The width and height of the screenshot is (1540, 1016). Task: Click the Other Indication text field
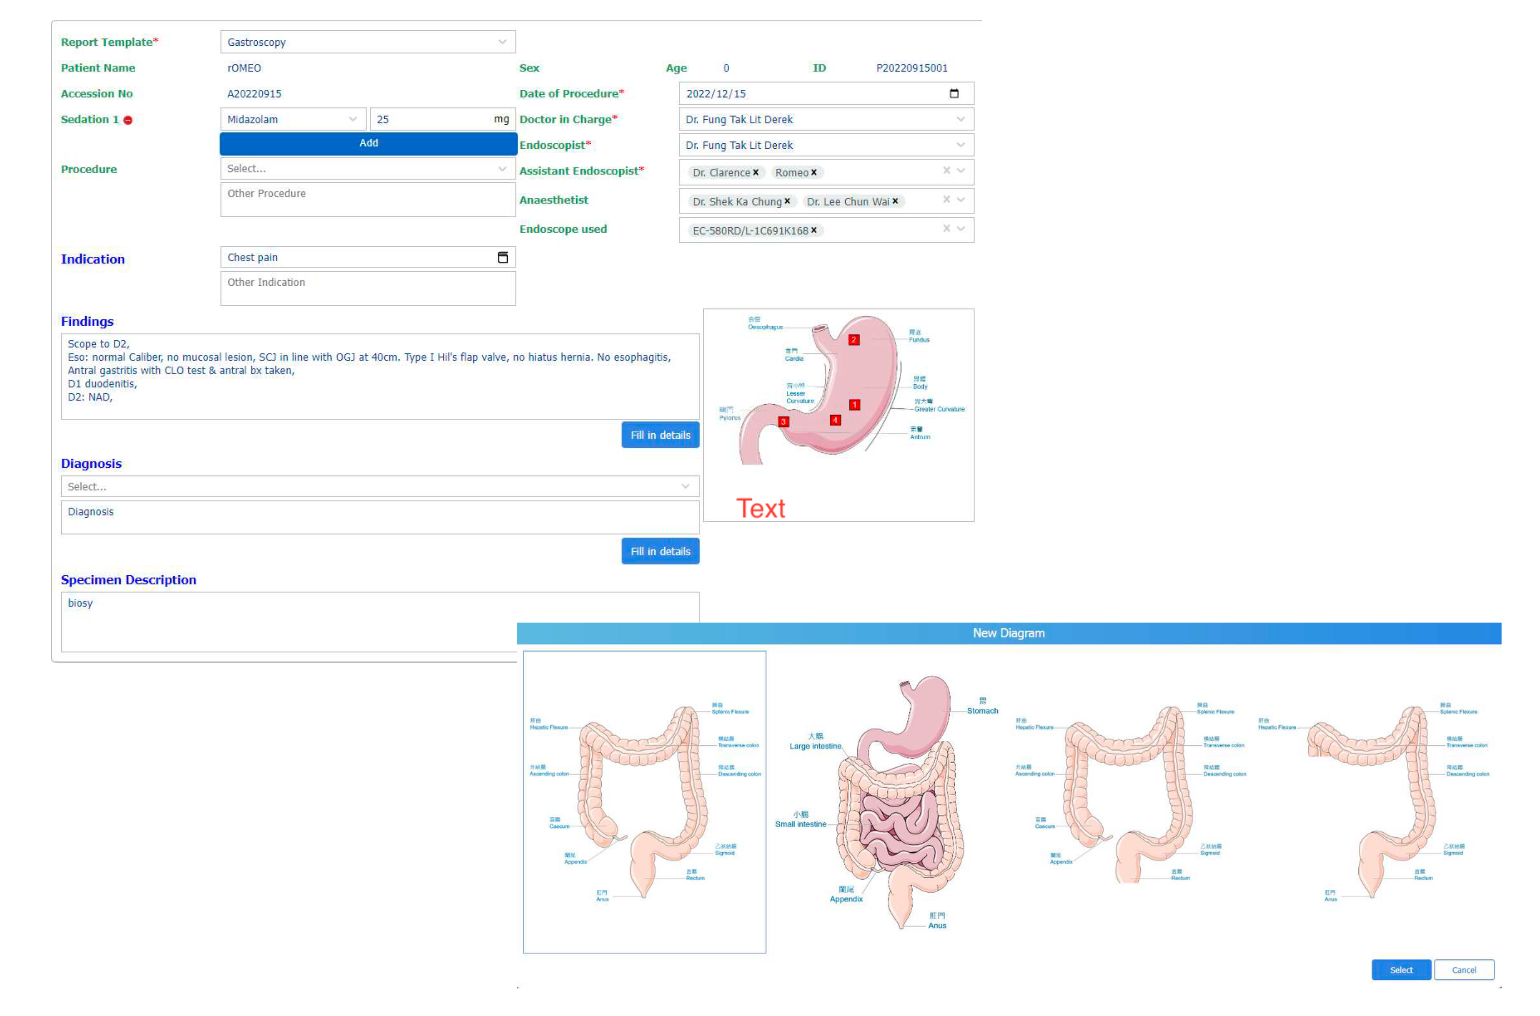coord(368,289)
